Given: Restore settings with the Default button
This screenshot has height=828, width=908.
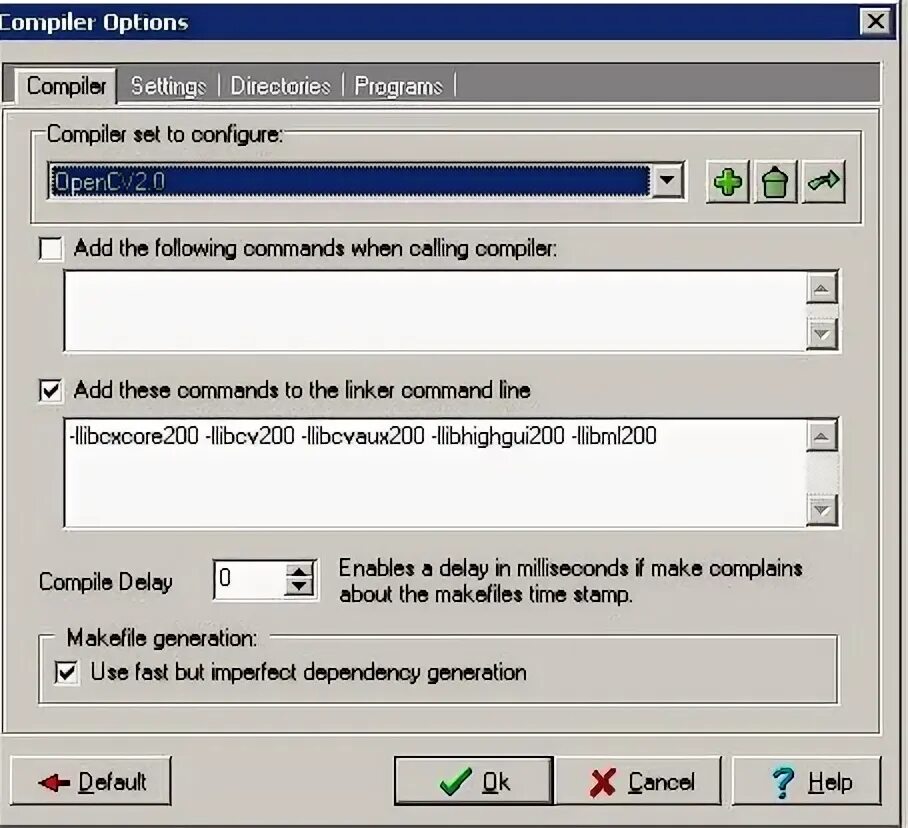Looking at the screenshot, I should [x=90, y=781].
